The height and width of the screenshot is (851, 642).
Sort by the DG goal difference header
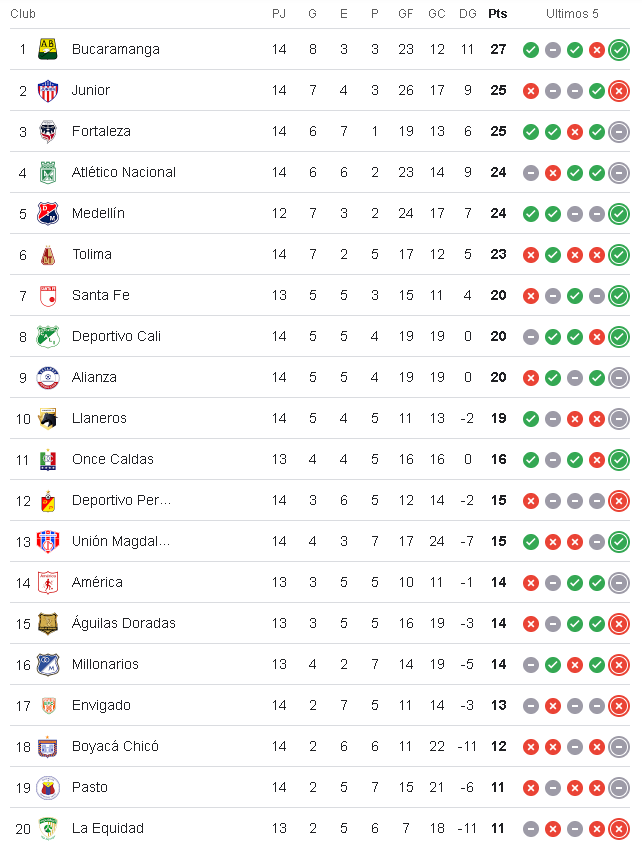click(467, 13)
